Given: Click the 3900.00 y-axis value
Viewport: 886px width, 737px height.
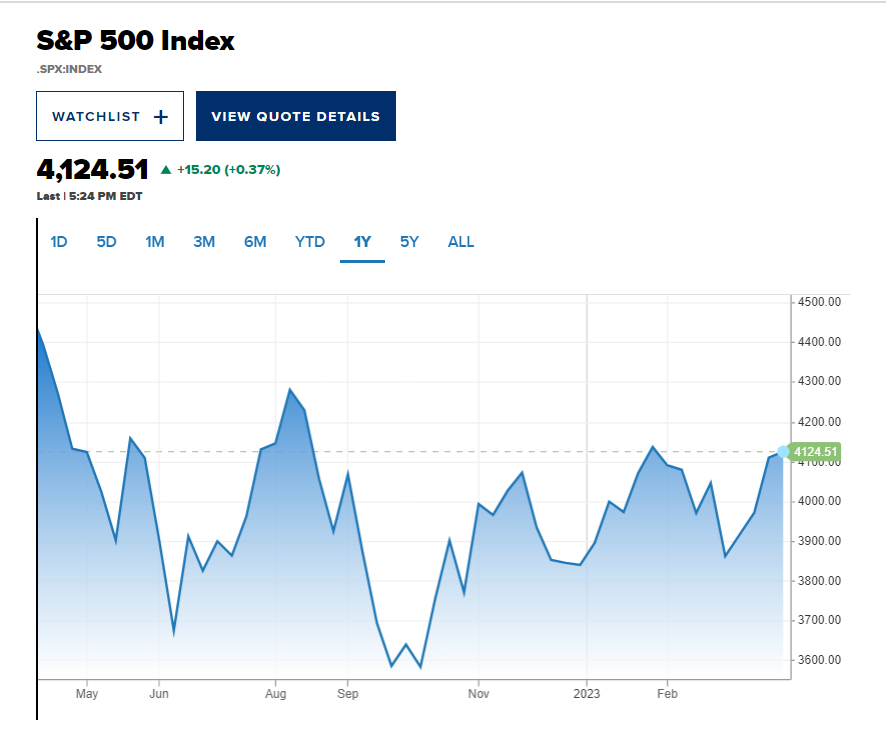Looking at the screenshot, I should coord(819,541).
